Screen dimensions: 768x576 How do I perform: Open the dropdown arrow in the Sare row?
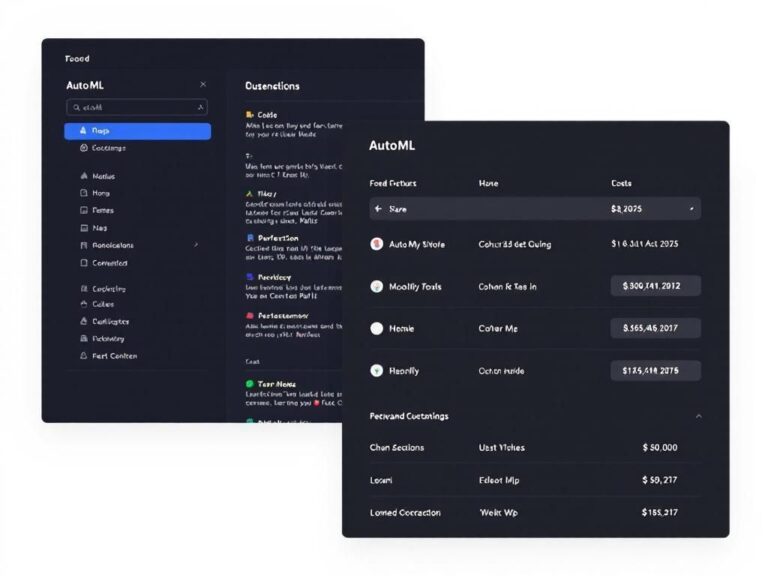[x=692, y=209]
